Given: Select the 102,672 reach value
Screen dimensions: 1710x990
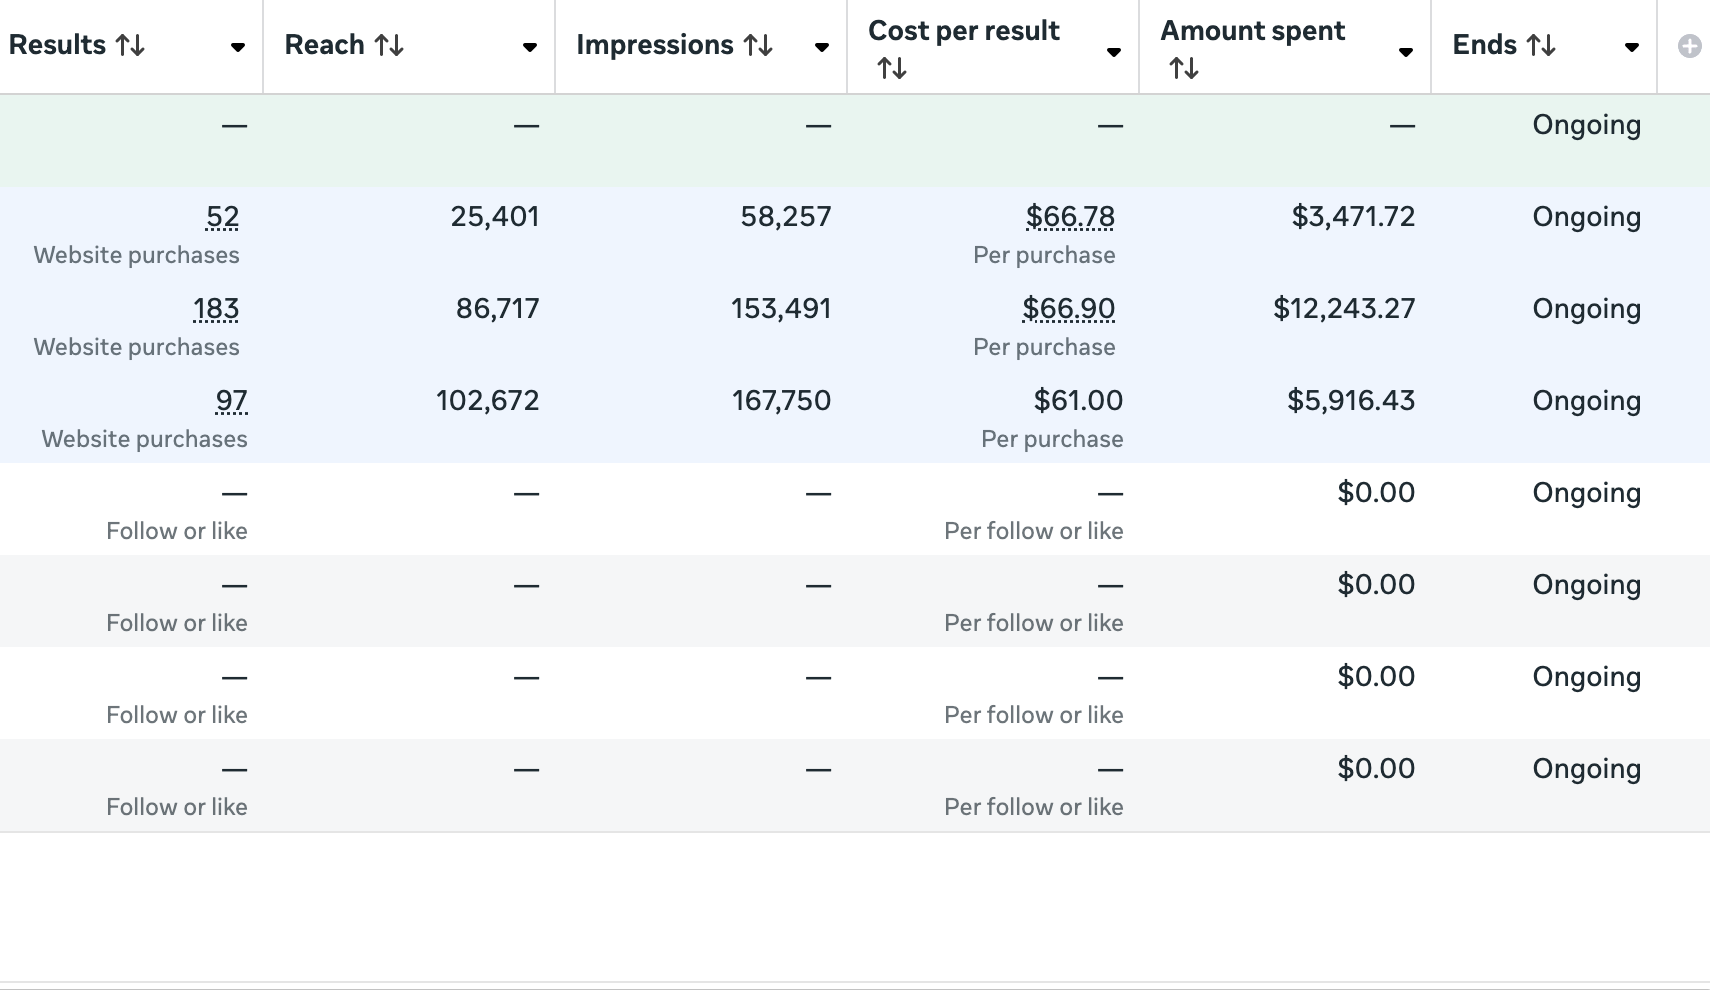Looking at the screenshot, I should (x=488, y=401).
